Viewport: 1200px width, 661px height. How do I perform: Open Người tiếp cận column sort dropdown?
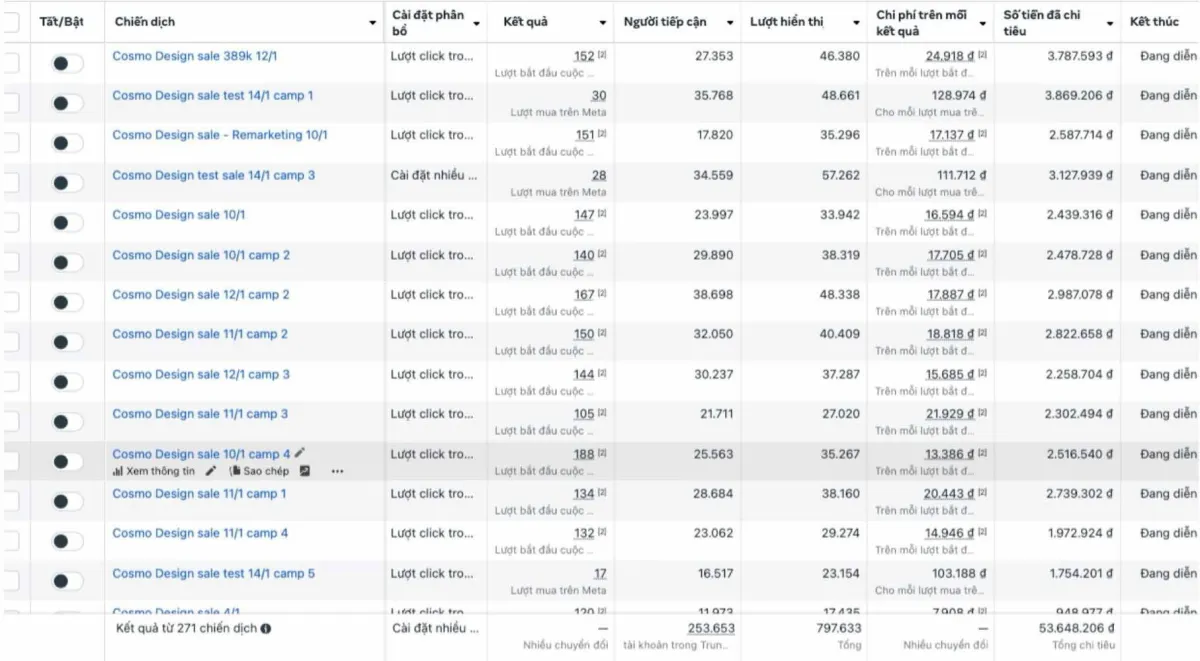click(x=730, y=22)
